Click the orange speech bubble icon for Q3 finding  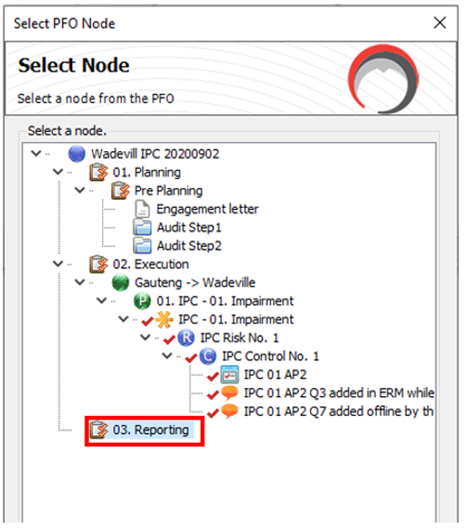pyautogui.click(x=230, y=393)
